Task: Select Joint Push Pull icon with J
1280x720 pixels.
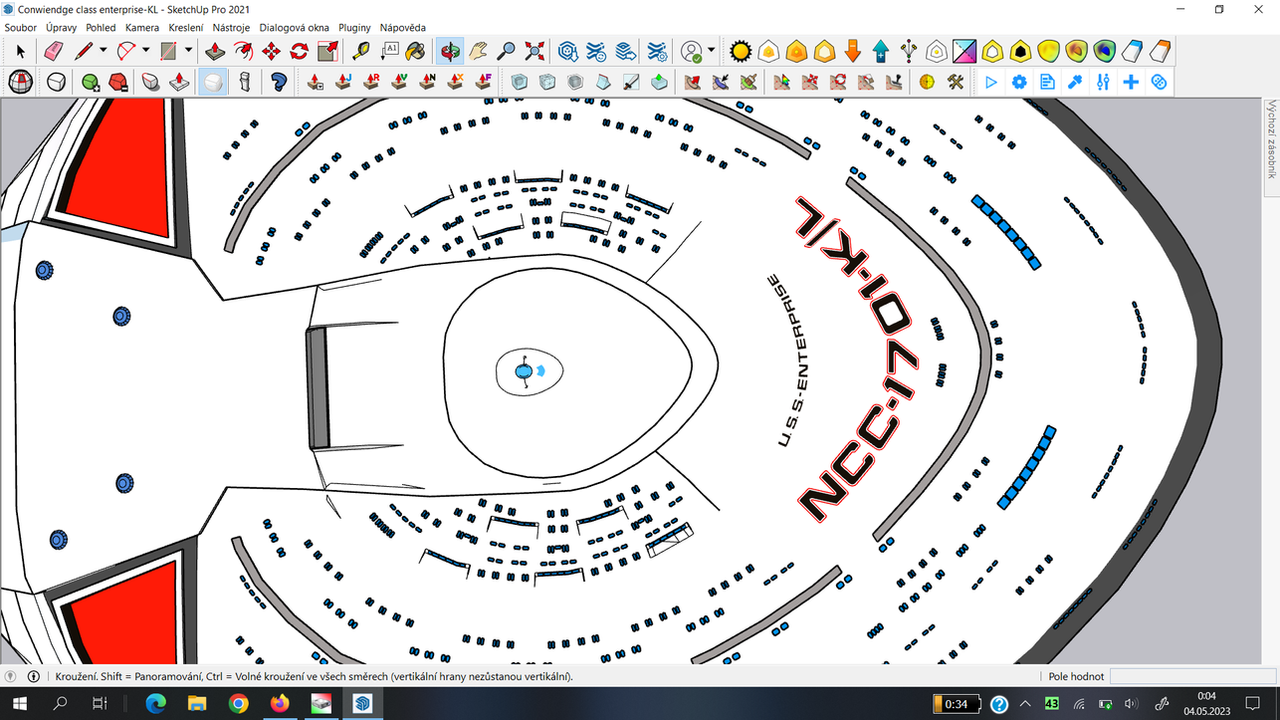Action: point(342,82)
